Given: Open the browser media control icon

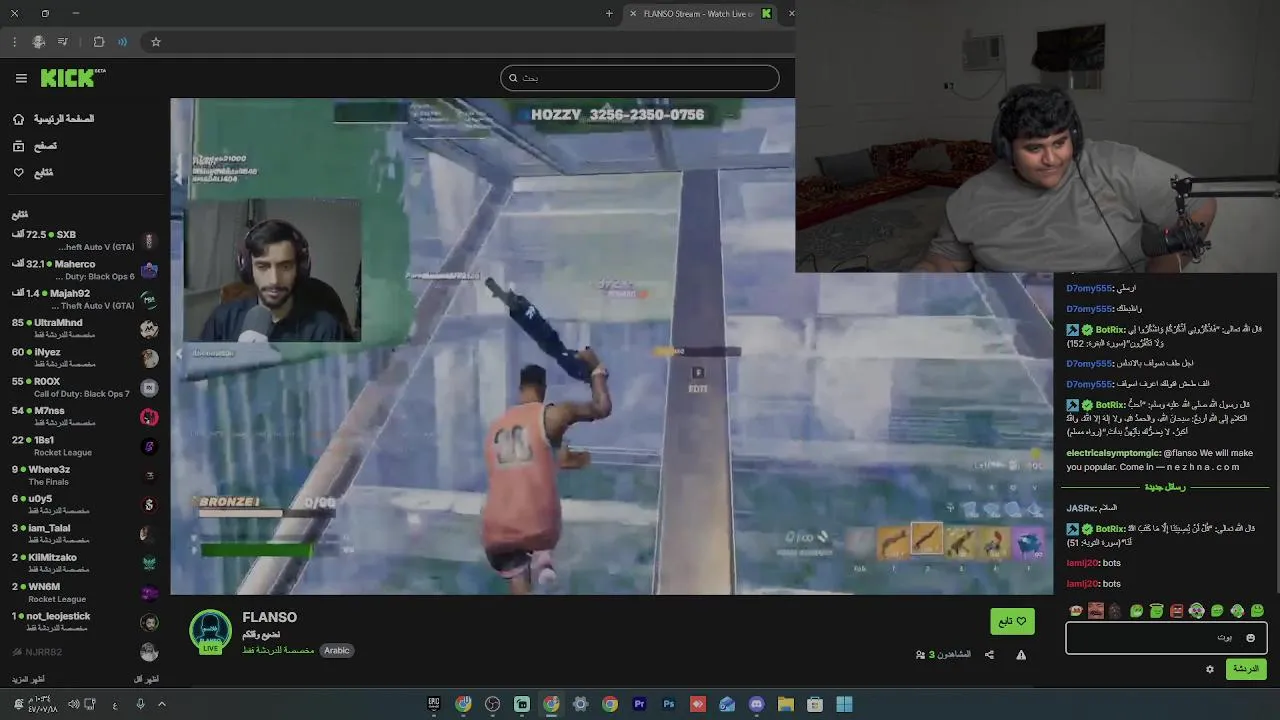Looking at the screenshot, I should tap(63, 42).
